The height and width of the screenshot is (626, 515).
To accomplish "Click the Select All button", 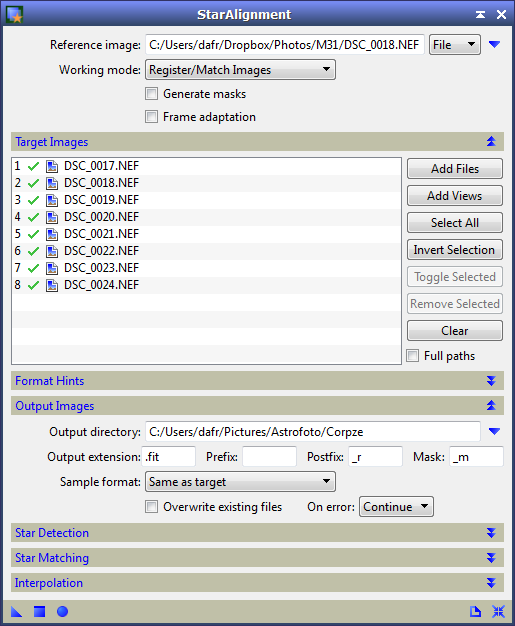I will pos(455,223).
